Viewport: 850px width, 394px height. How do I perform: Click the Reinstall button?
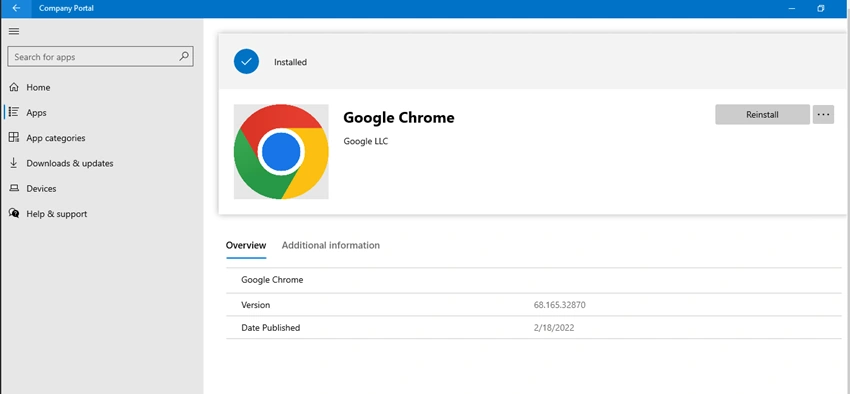[762, 114]
